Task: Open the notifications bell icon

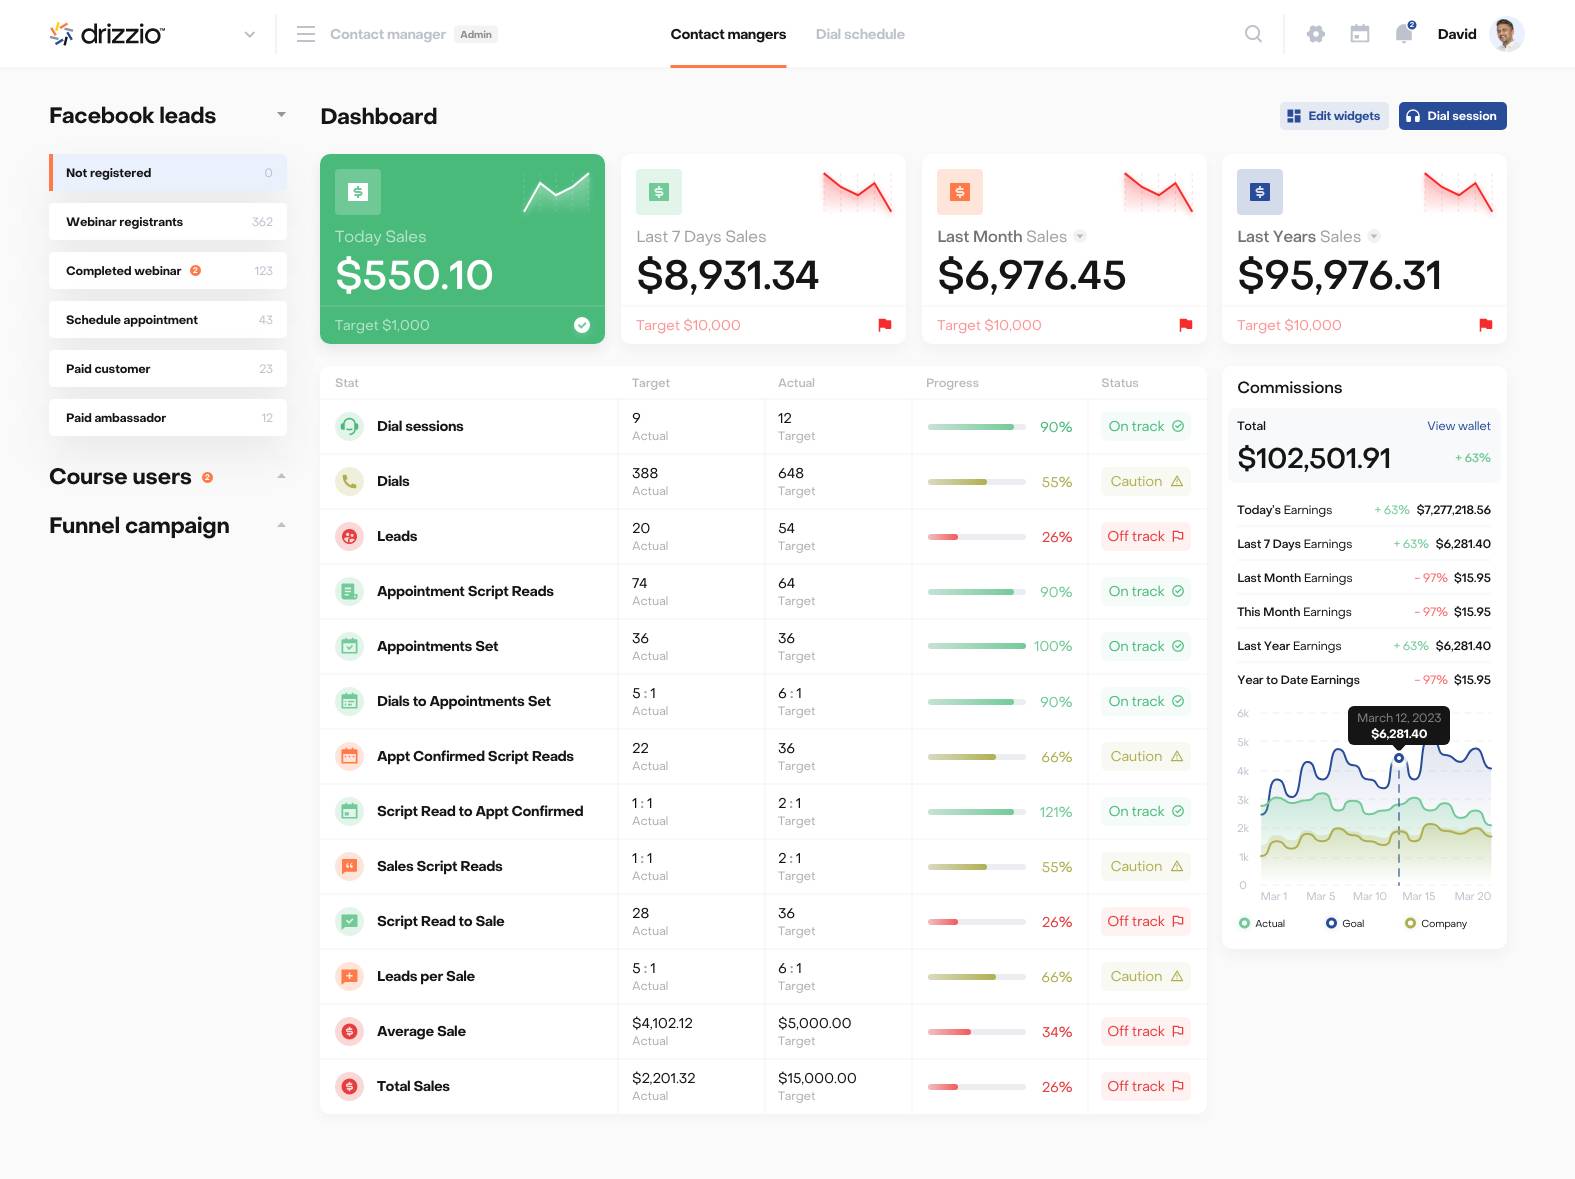Action: (1404, 34)
